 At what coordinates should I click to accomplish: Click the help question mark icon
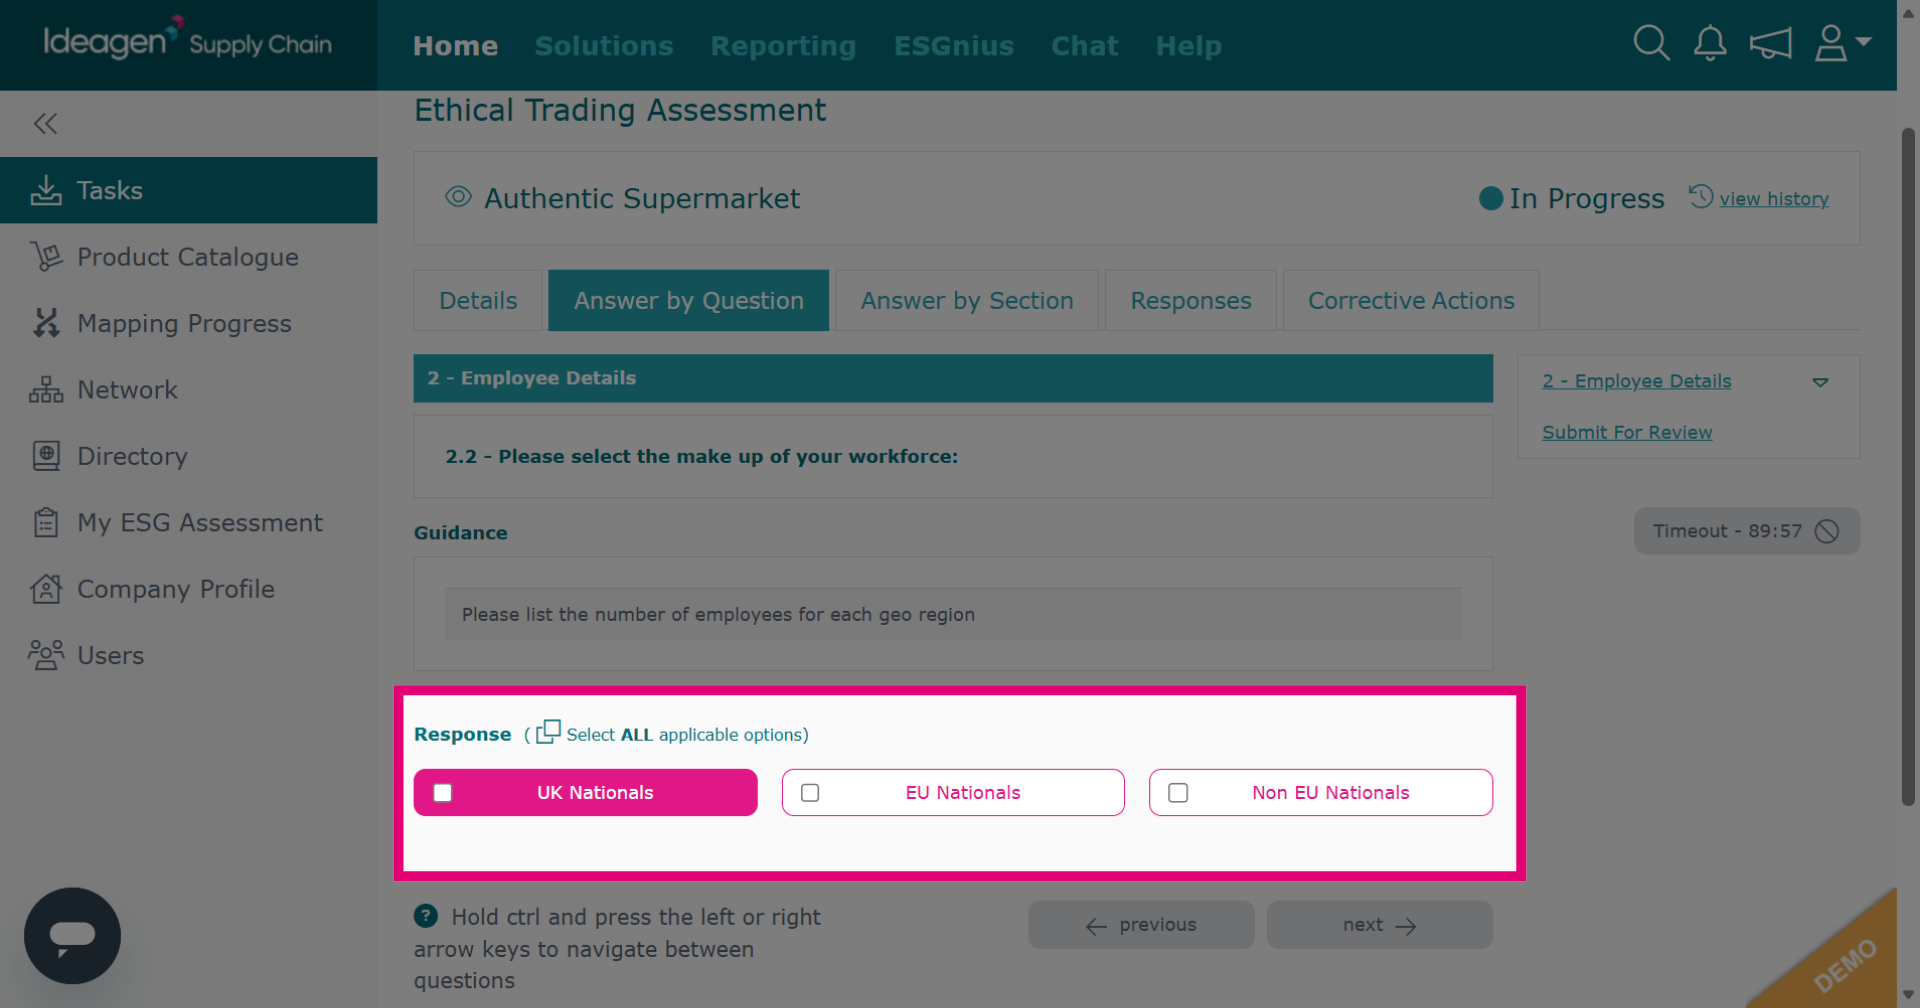coord(426,915)
